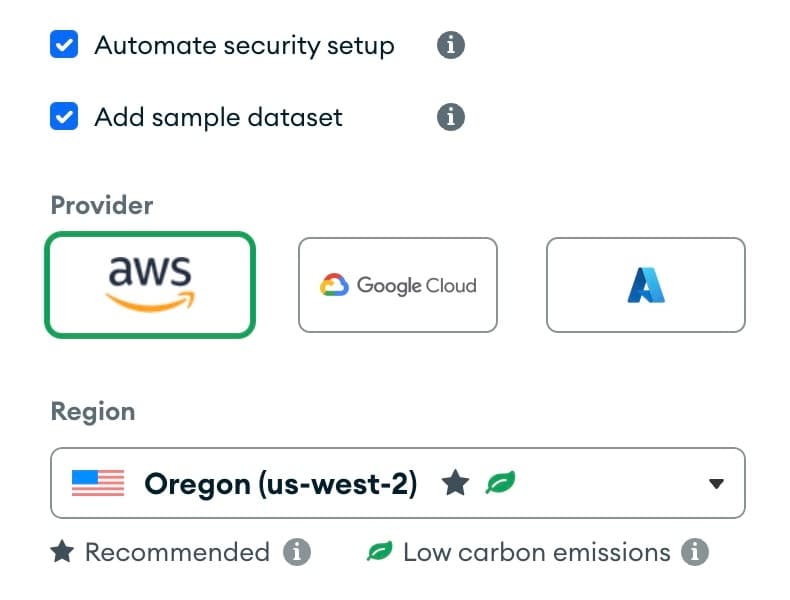Click the Automate security setup label
This screenshot has height=600, width=790.
coord(244,45)
